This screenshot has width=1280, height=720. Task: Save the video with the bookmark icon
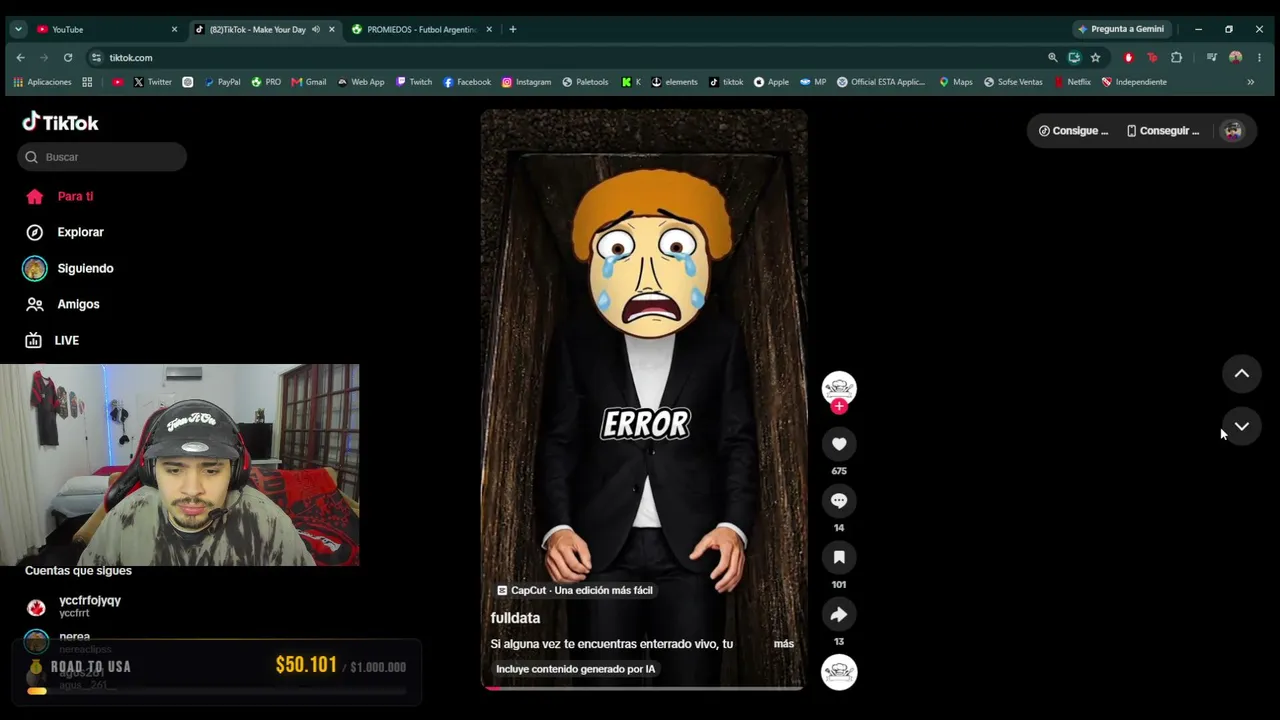[x=839, y=557]
